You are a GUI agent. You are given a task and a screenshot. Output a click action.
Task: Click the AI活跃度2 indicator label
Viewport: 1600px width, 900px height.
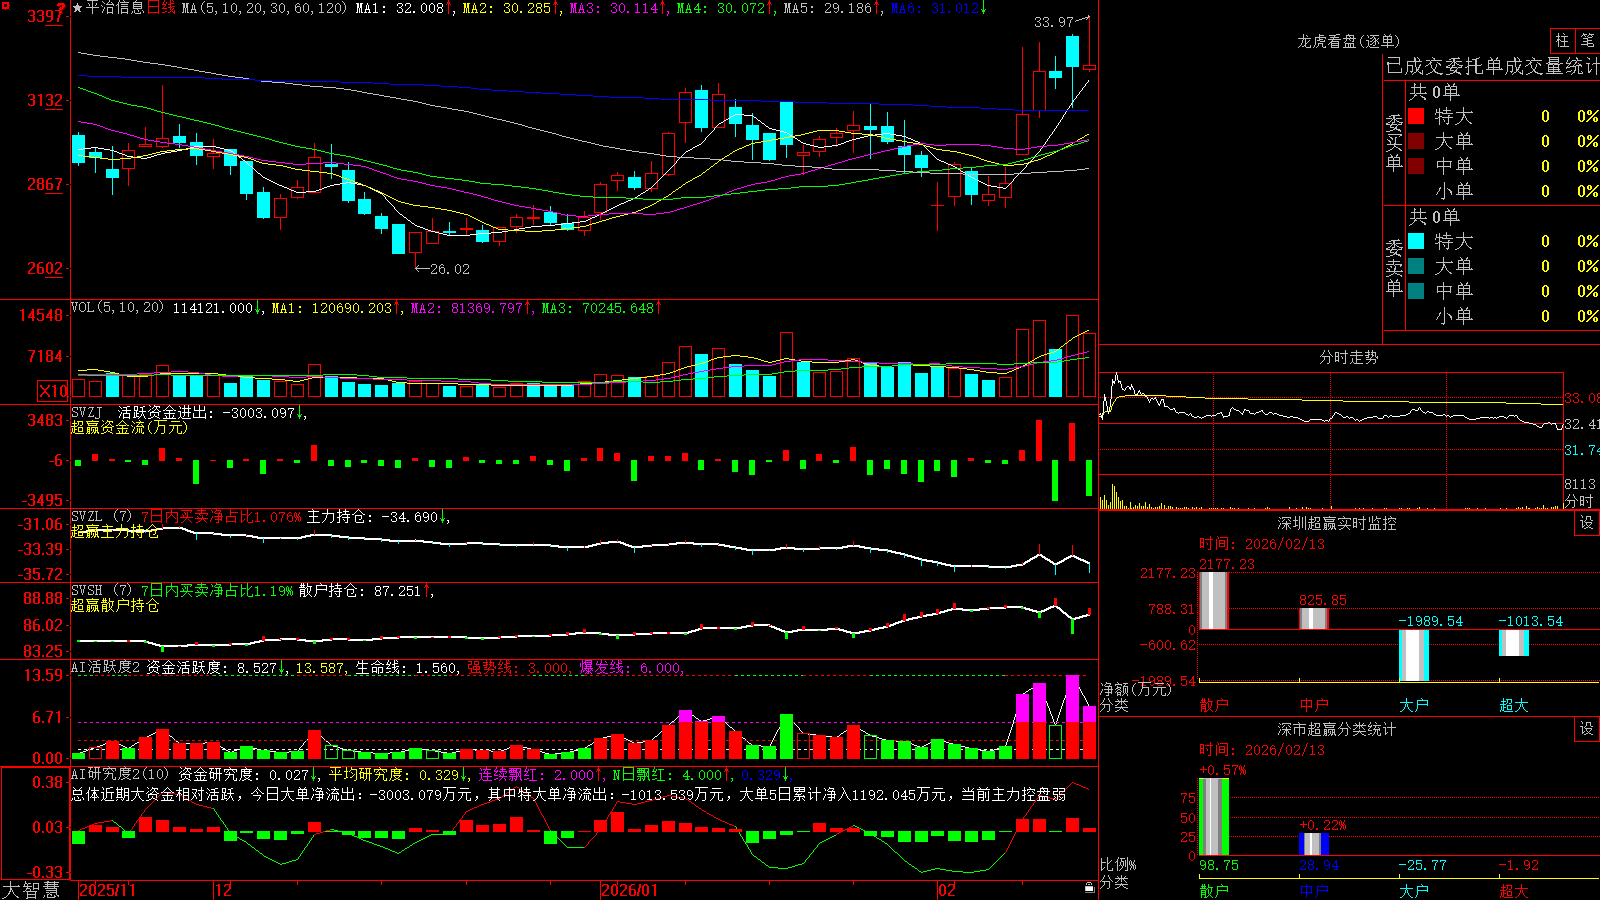106,668
